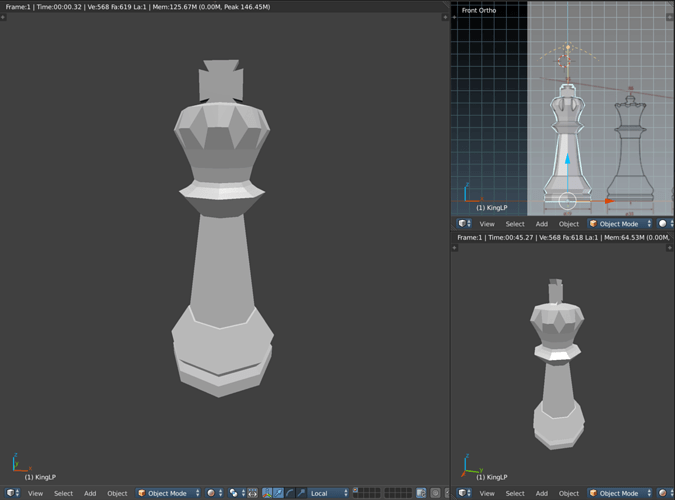Open View menu in main left viewport

[x=35, y=493]
